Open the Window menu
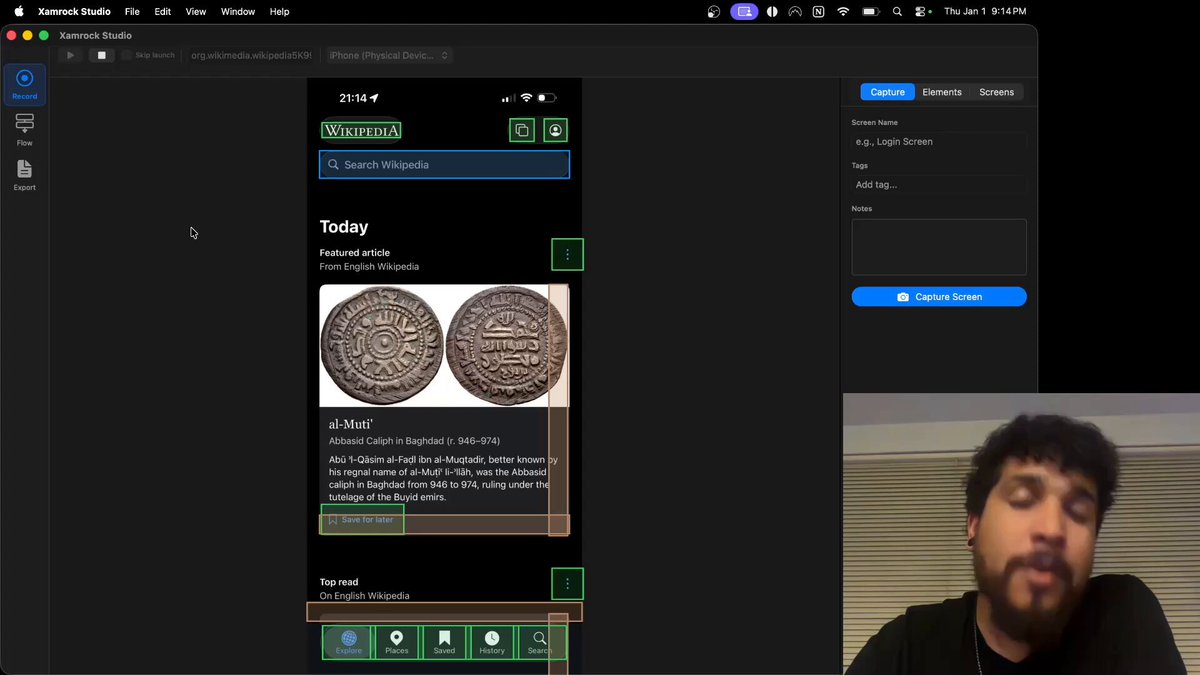The image size is (1200, 675). pos(238,11)
